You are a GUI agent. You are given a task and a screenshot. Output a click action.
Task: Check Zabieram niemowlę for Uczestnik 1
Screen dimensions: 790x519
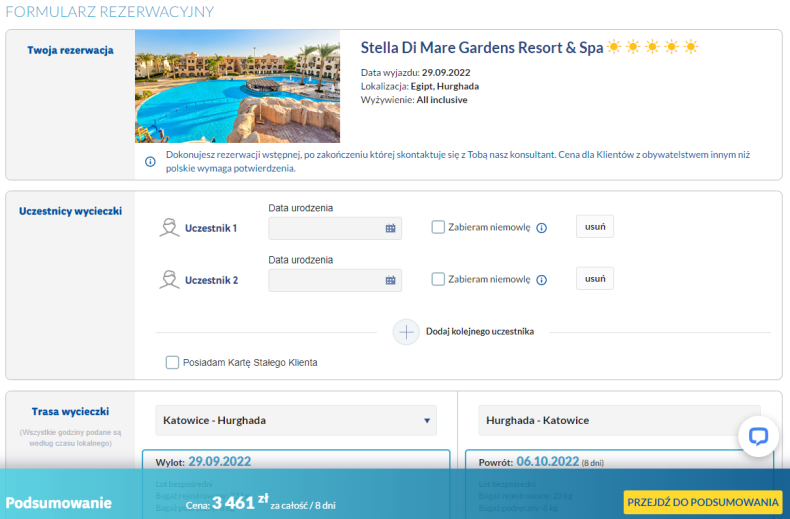coord(438,227)
